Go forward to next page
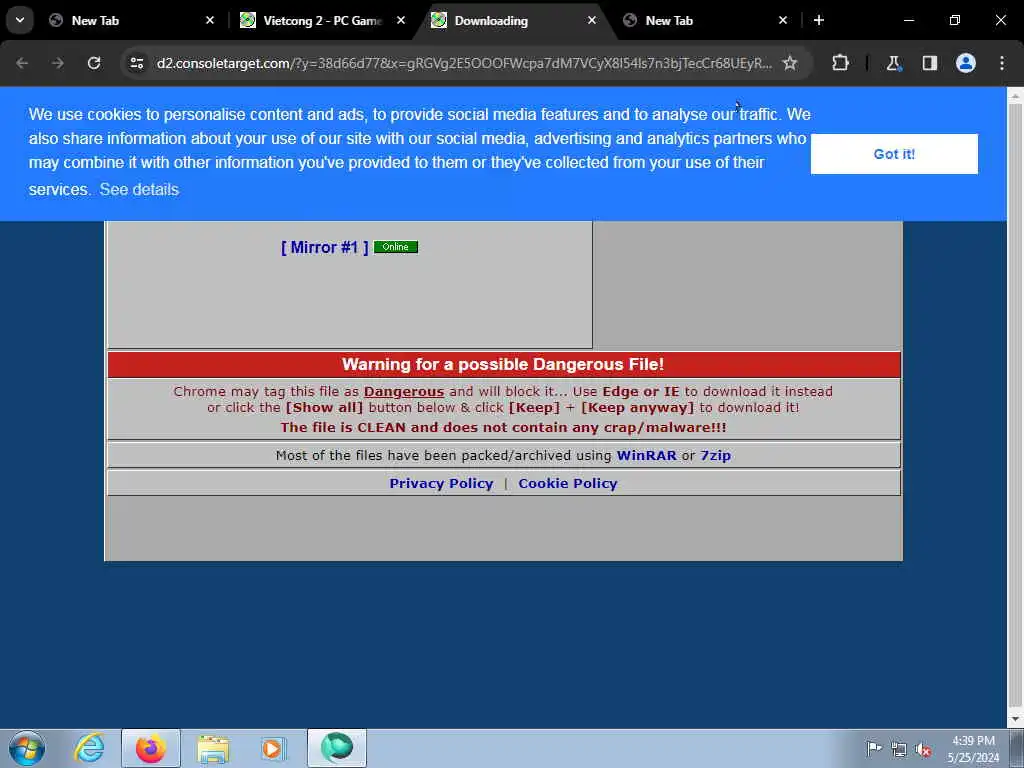1024x768 pixels. (x=58, y=63)
